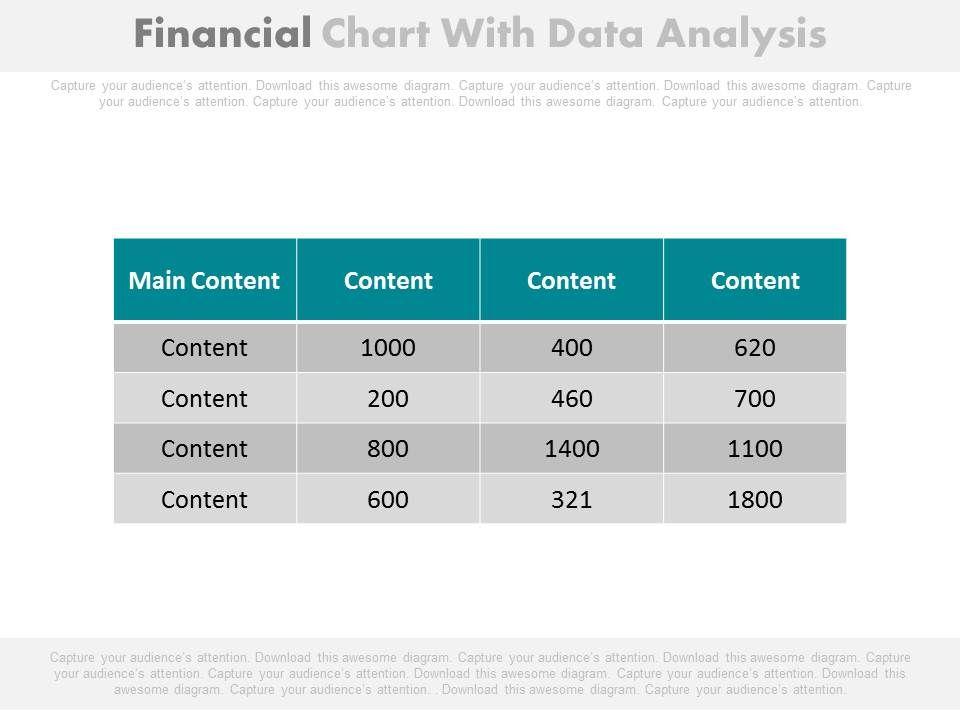960x720 pixels.
Task: Click the 'Main Content' header cell
Action: pos(205,281)
